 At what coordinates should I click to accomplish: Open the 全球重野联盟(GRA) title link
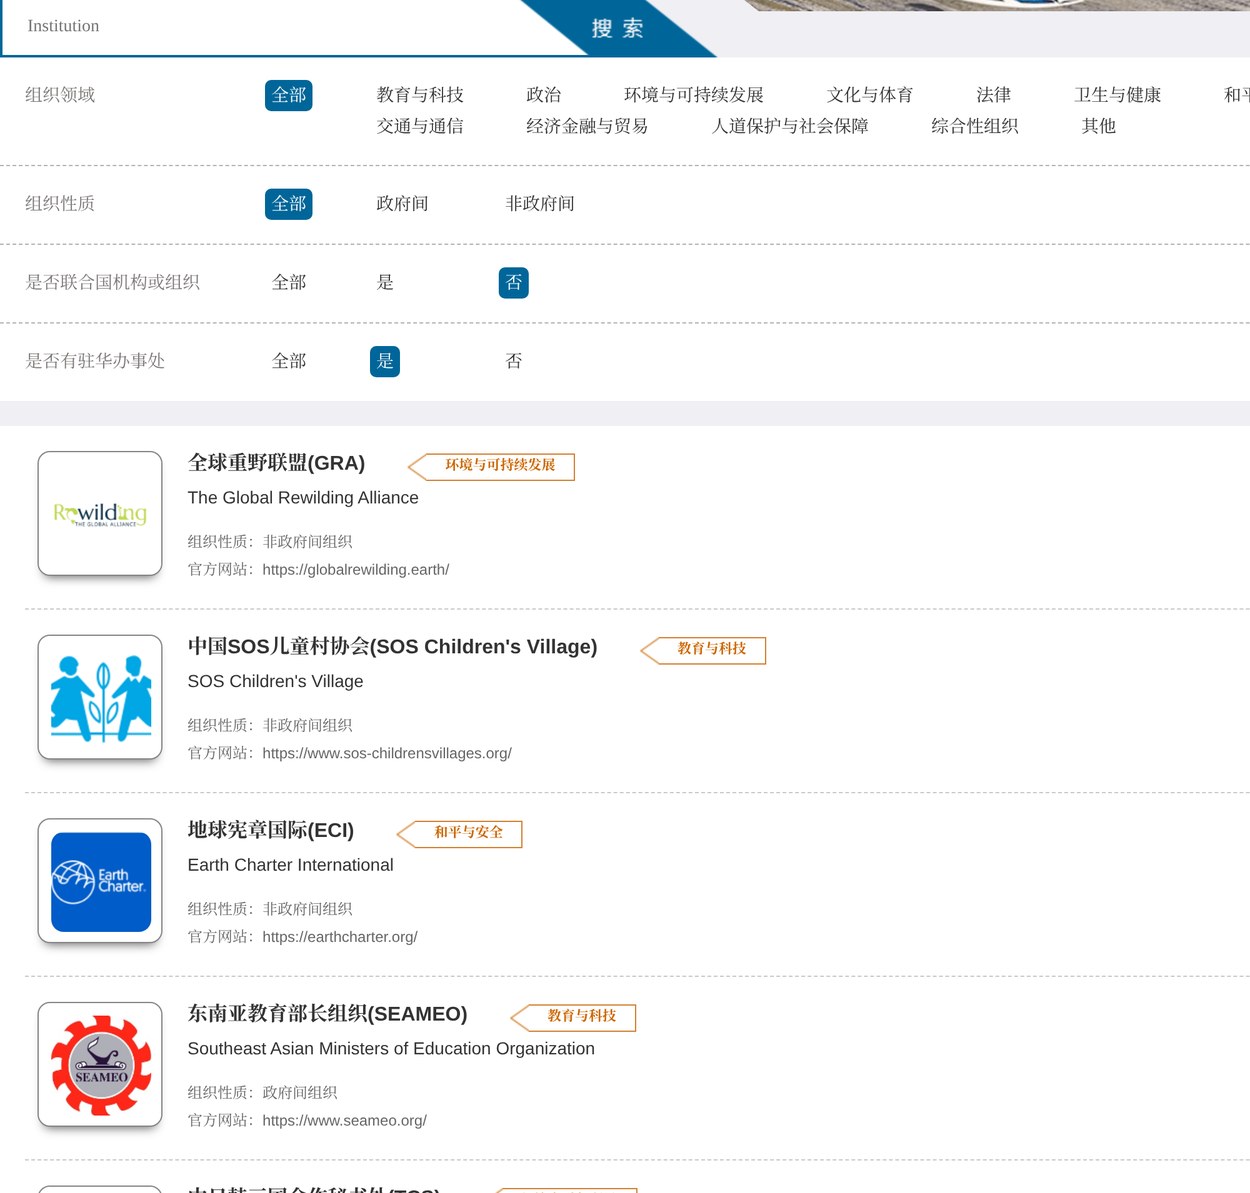276,463
